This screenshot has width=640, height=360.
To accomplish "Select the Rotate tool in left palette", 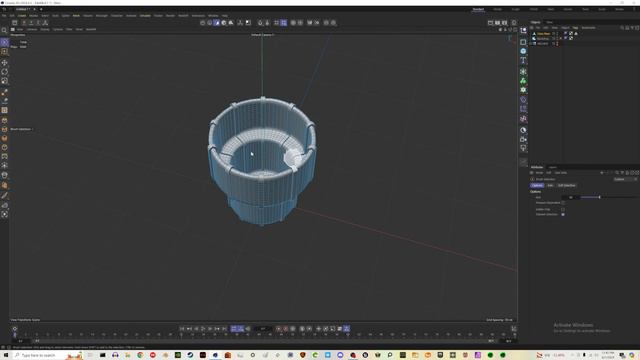I will (x=4, y=71).
